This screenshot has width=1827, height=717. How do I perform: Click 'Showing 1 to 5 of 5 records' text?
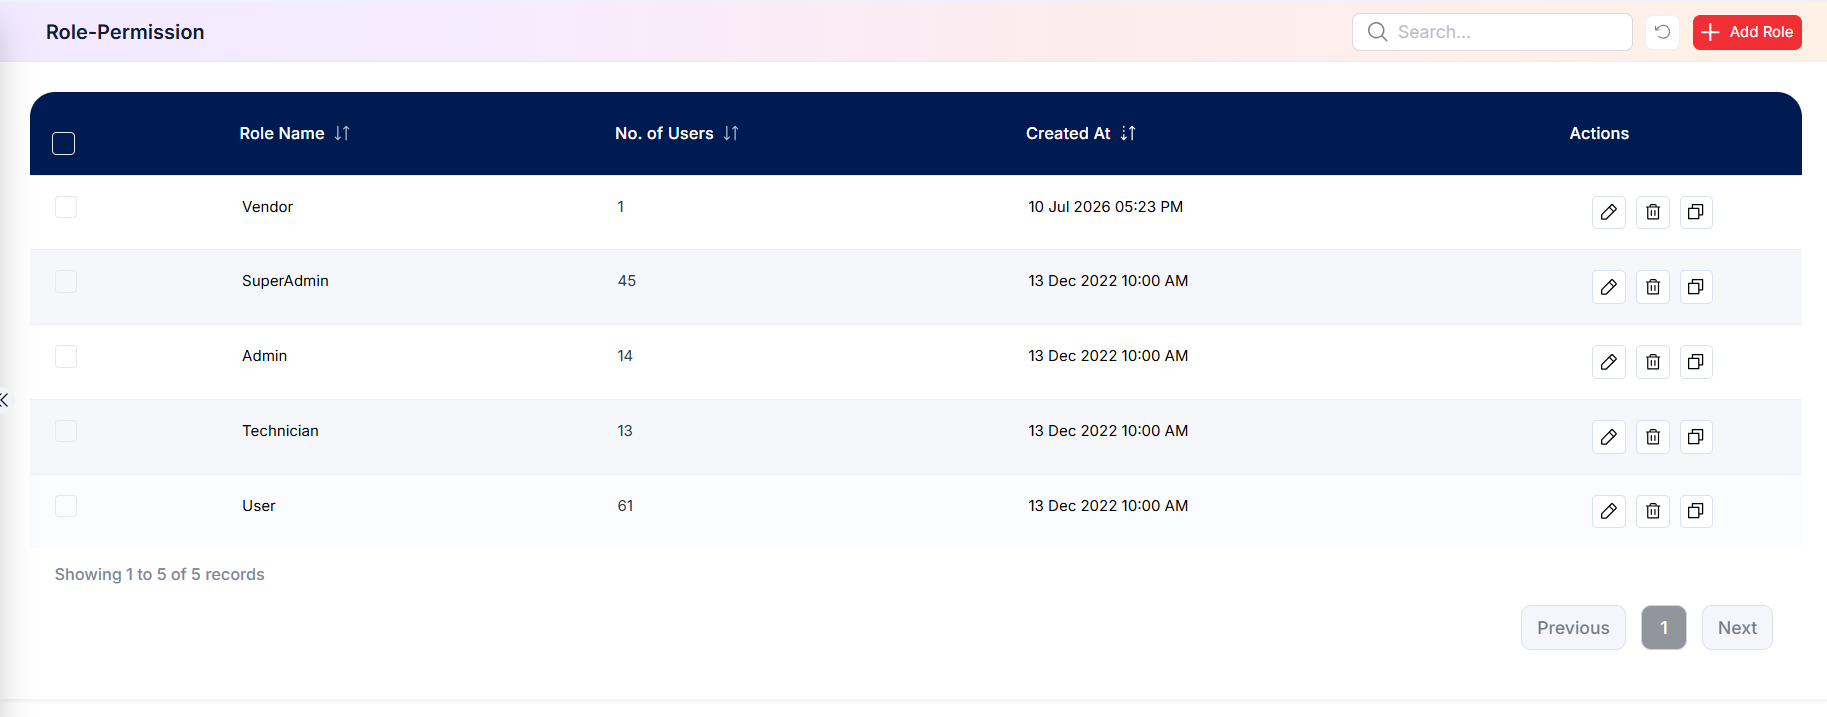pyautogui.click(x=159, y=574)
